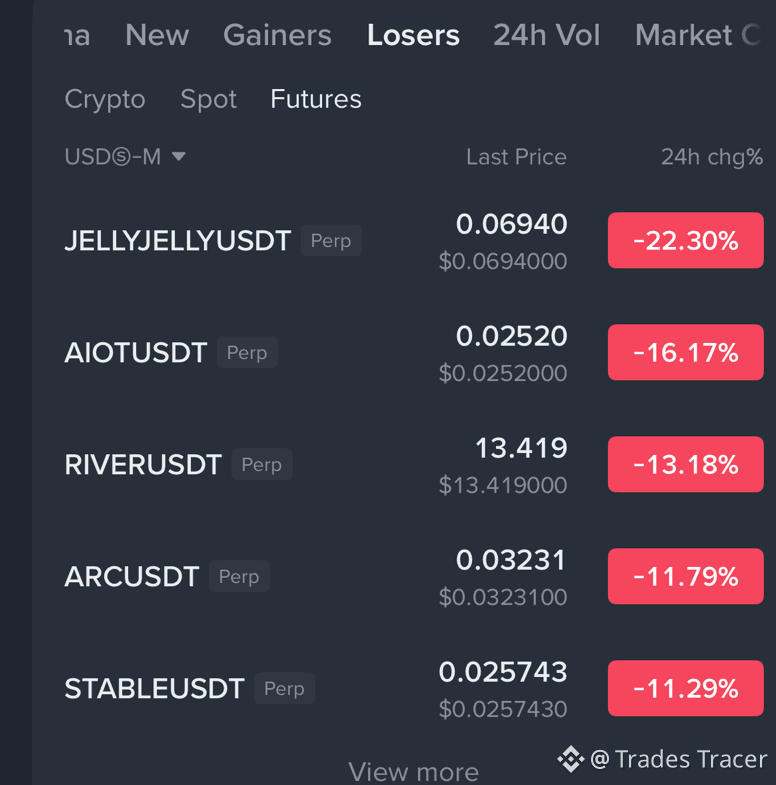Click View more link
Viewport: 776px width, 785px height.
(413, 771)
